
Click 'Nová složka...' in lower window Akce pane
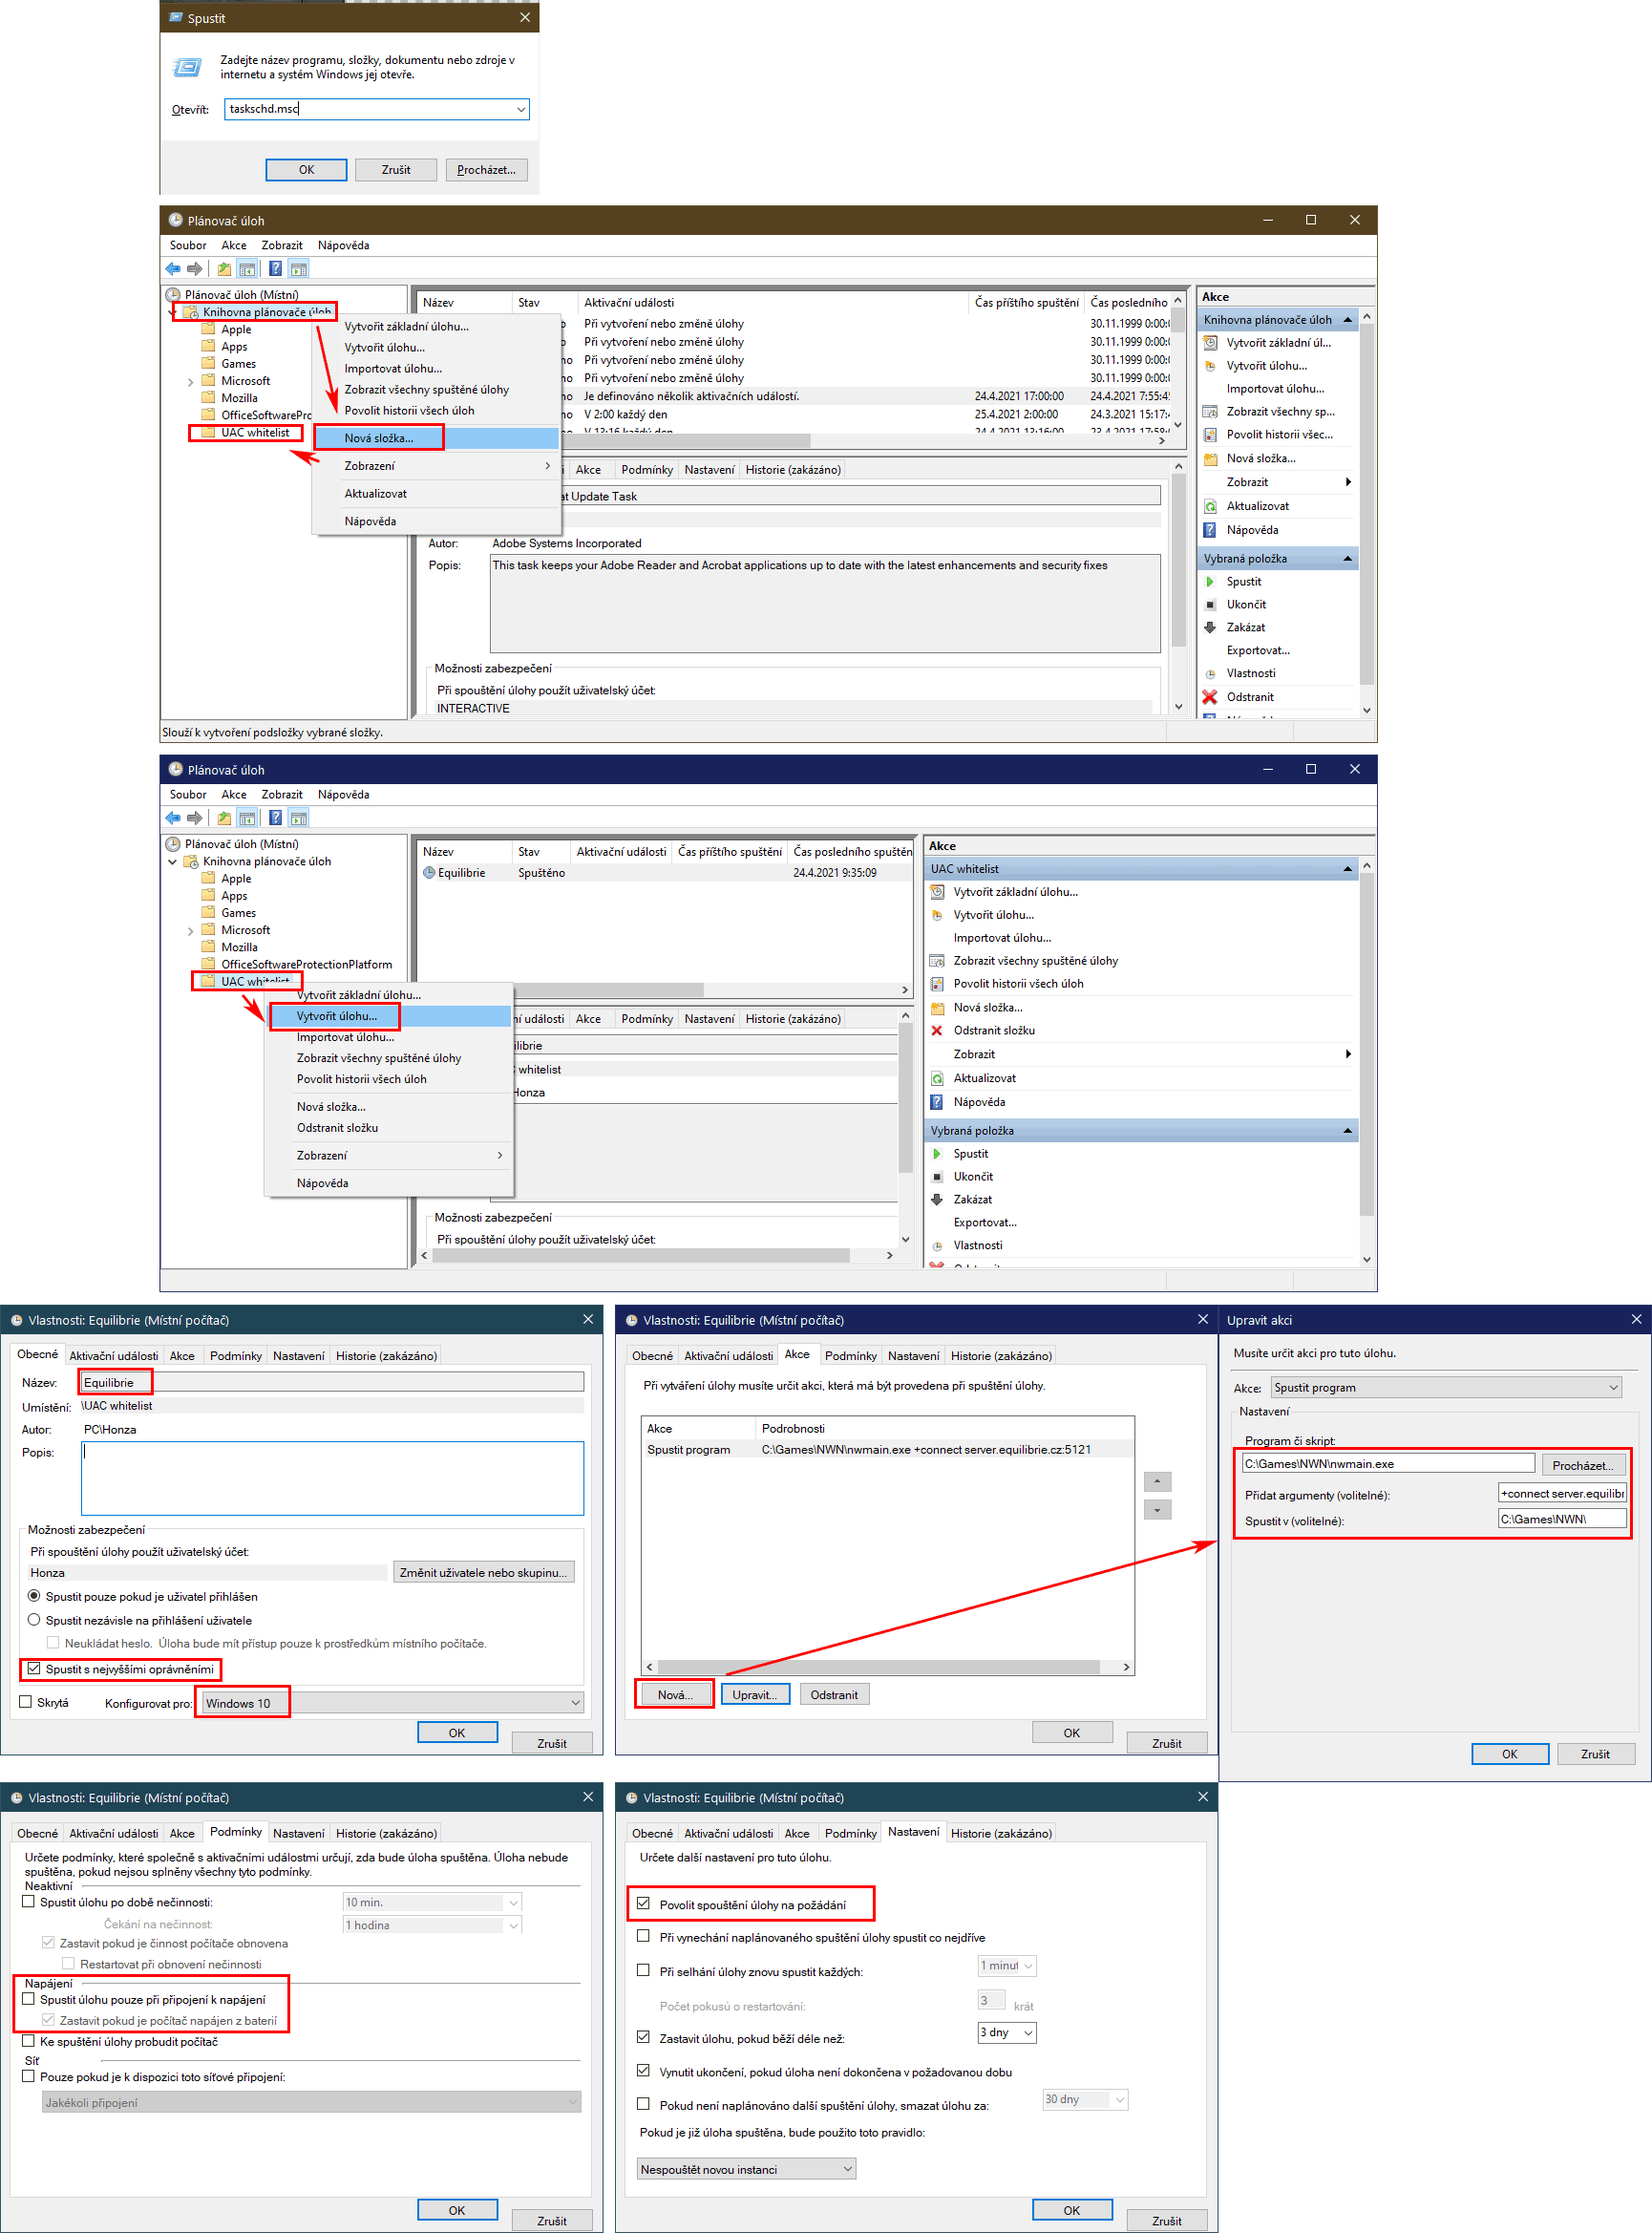(987, 1008)
